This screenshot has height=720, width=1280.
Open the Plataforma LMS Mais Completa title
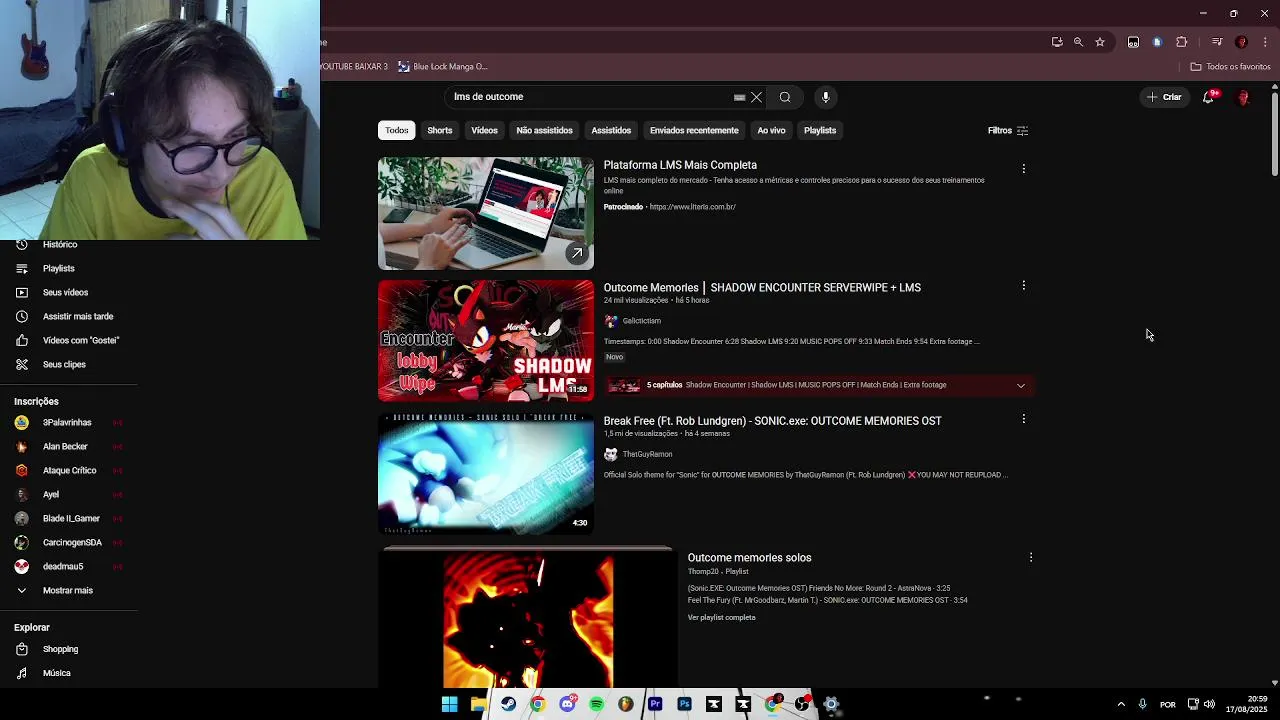[x=680, y=165]
